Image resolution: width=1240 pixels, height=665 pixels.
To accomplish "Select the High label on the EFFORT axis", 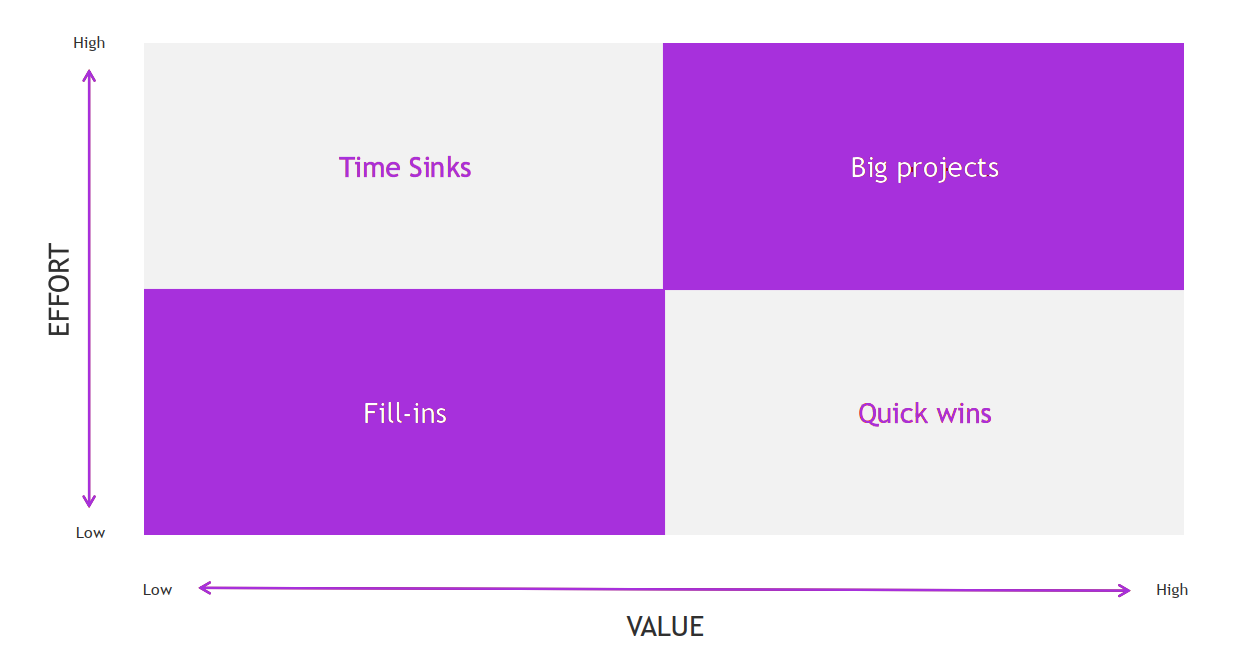I will click(x=89, y=43).
